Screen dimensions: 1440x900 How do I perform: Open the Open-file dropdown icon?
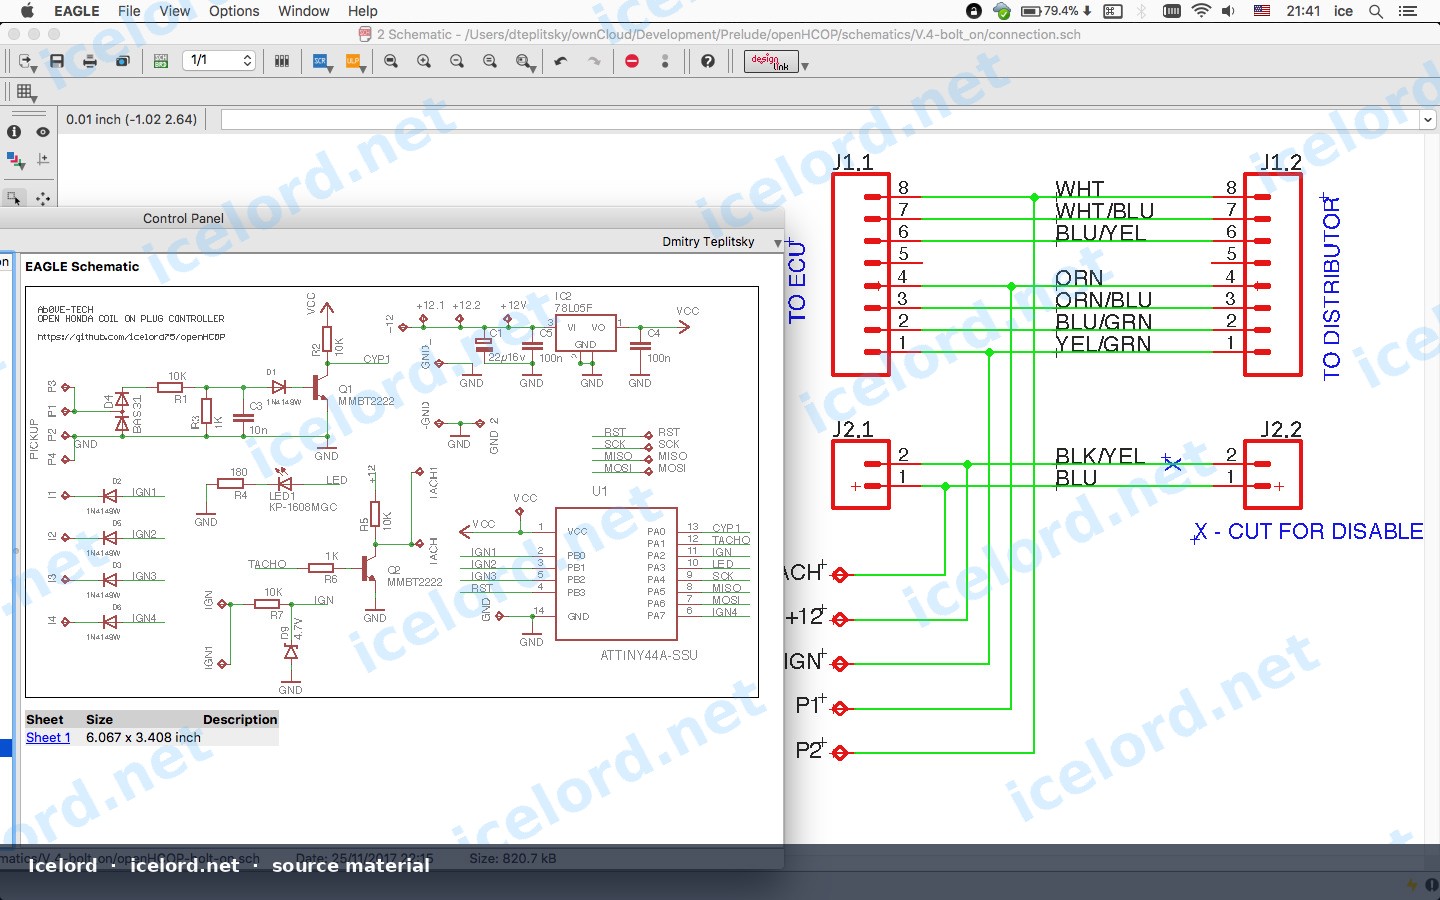(27, 62)
